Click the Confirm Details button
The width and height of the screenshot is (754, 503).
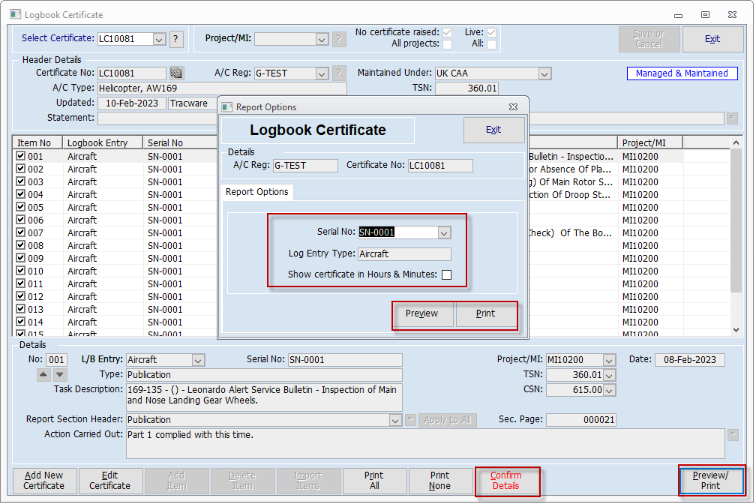(x=506, y=481)
